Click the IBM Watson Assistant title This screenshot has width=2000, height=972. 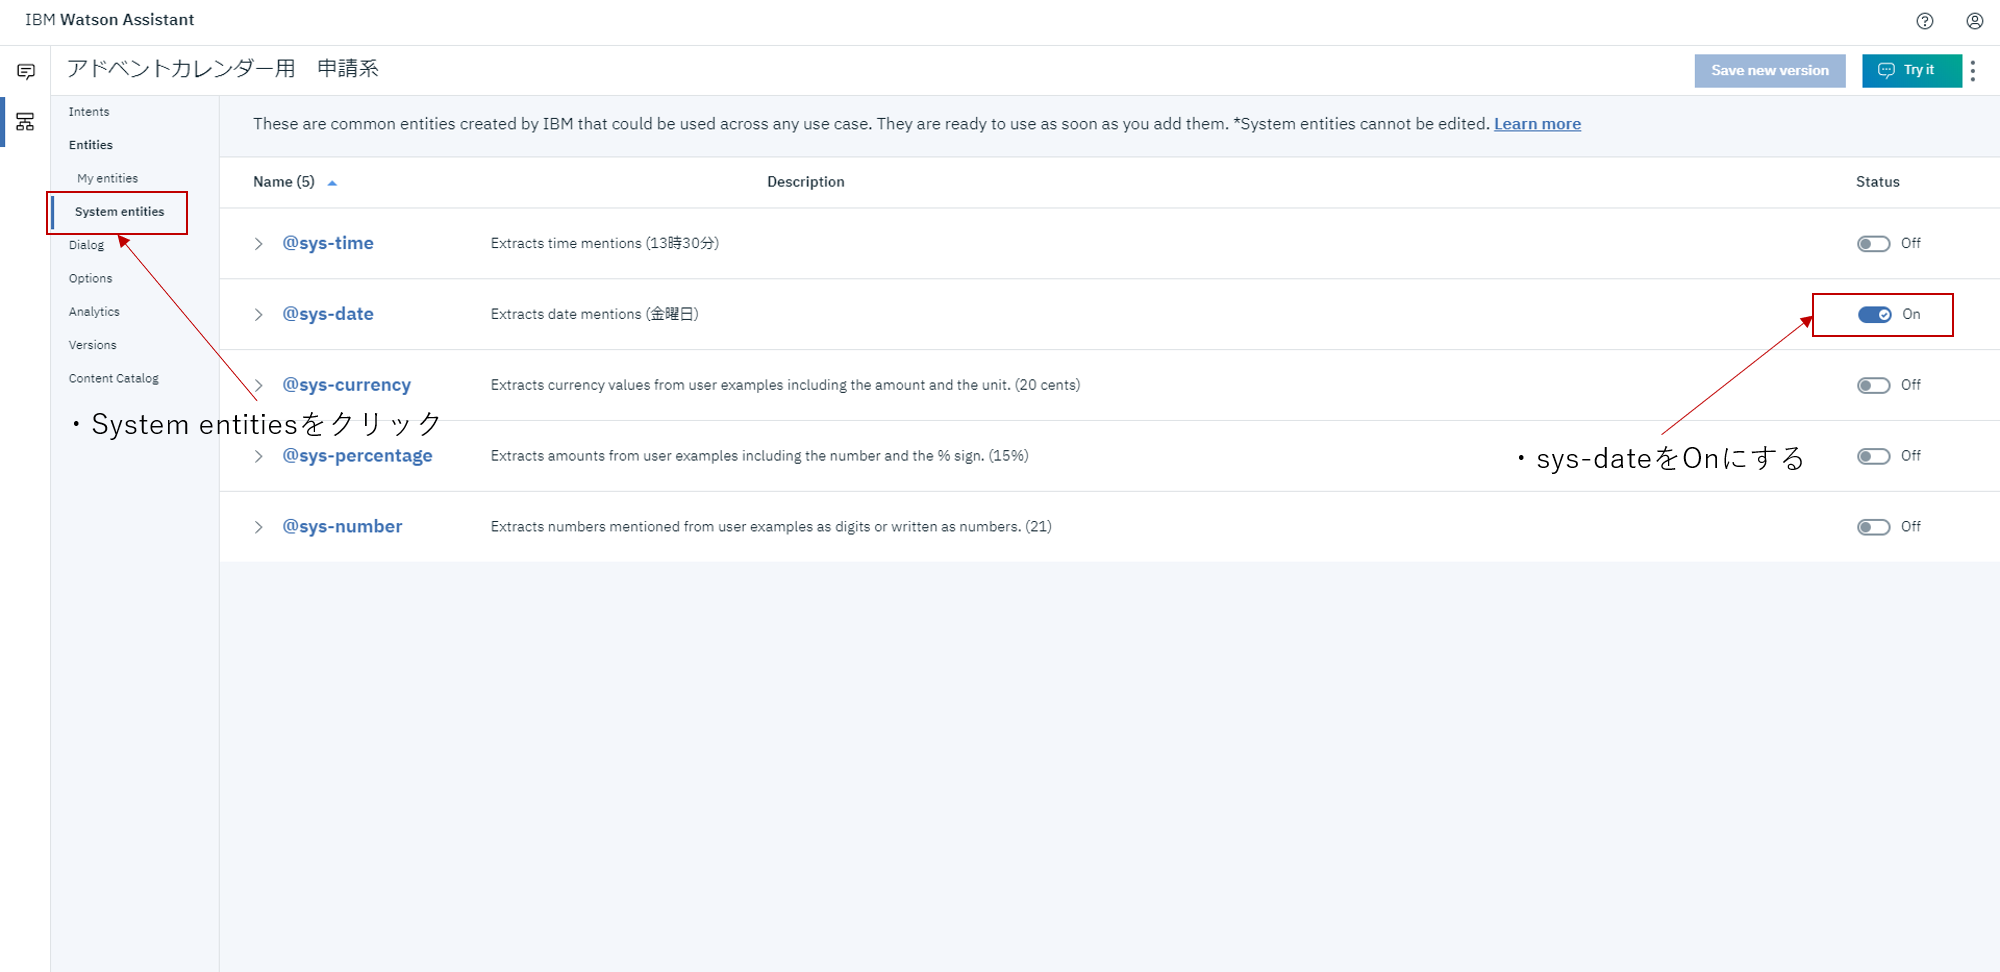pos(110,20)
